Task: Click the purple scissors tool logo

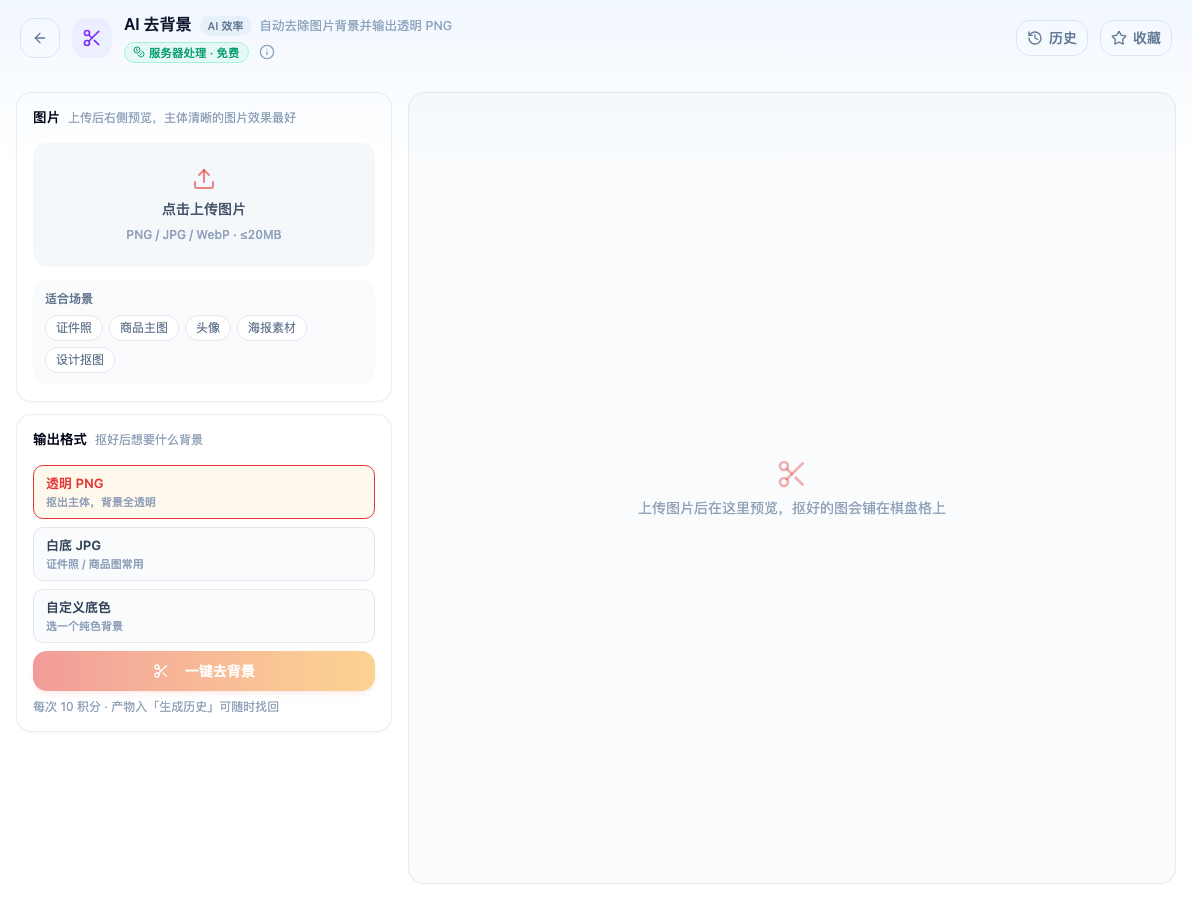Action: (x=92, y=38)
